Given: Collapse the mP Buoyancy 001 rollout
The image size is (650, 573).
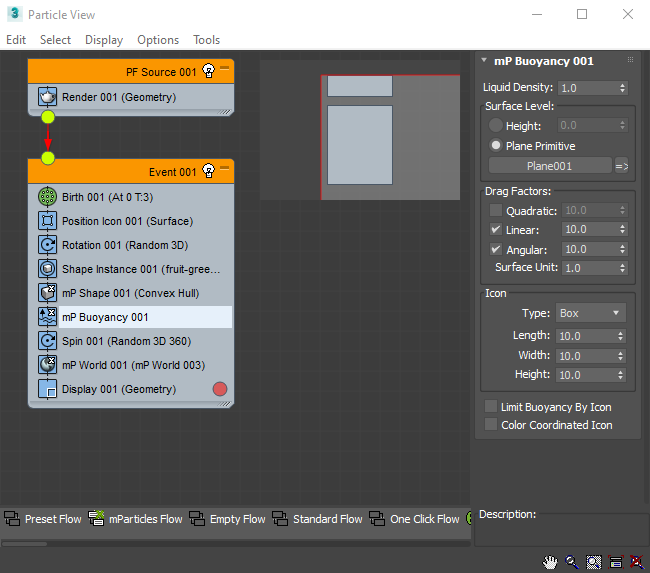Looking at the screenshot, I should 484,60.
